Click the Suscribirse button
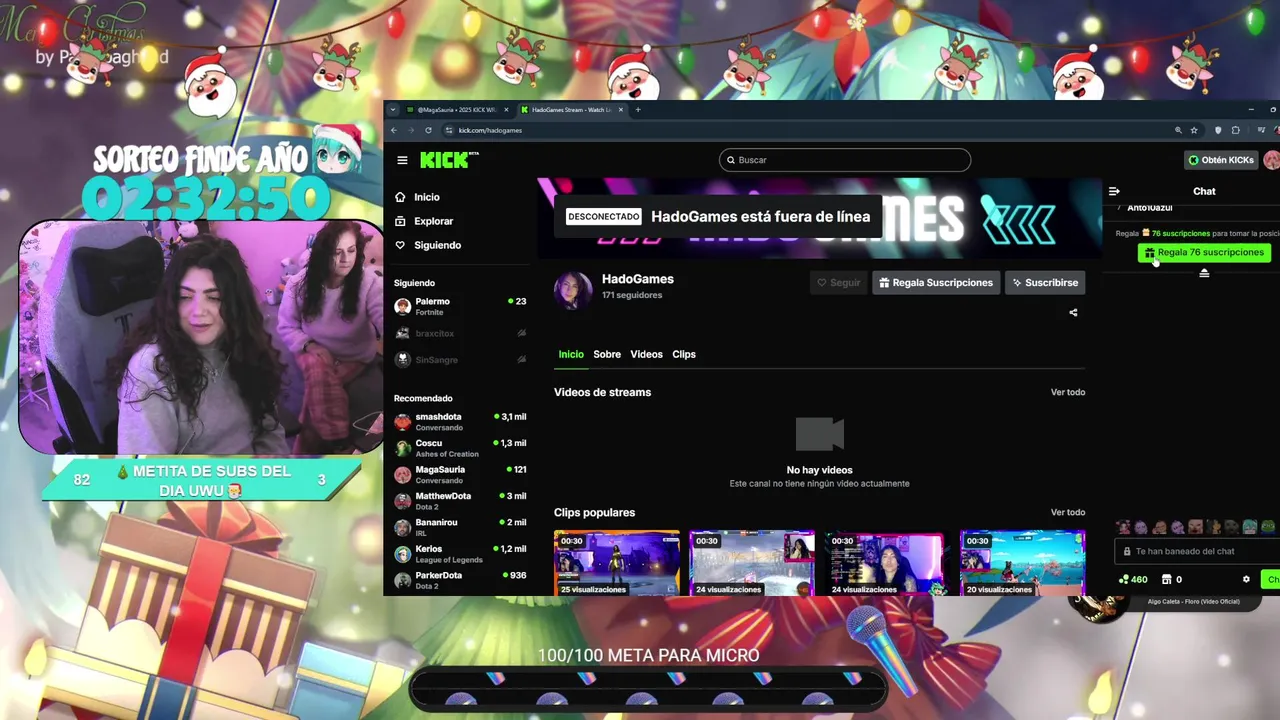The width and height of the screenshot is (1280, 720). click(1045, 283)
